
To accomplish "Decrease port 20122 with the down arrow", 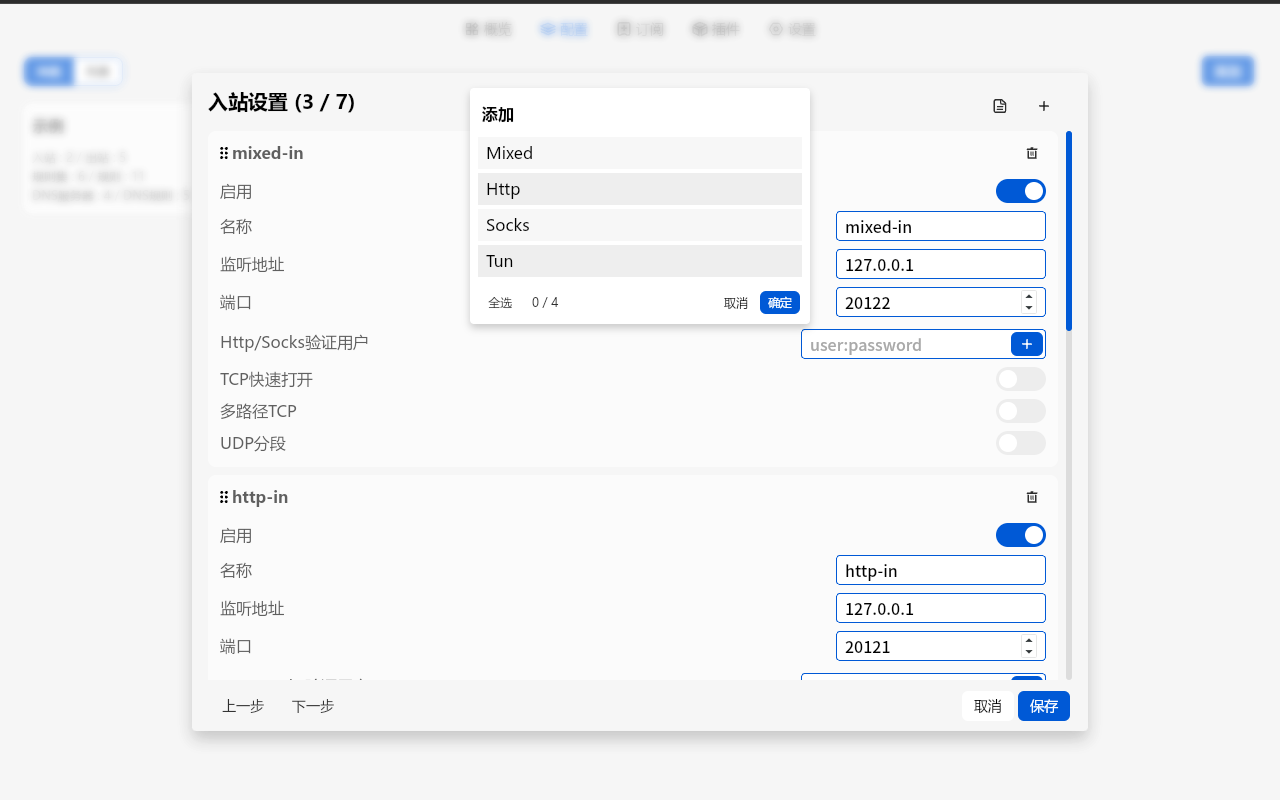I will point(1029,308).
